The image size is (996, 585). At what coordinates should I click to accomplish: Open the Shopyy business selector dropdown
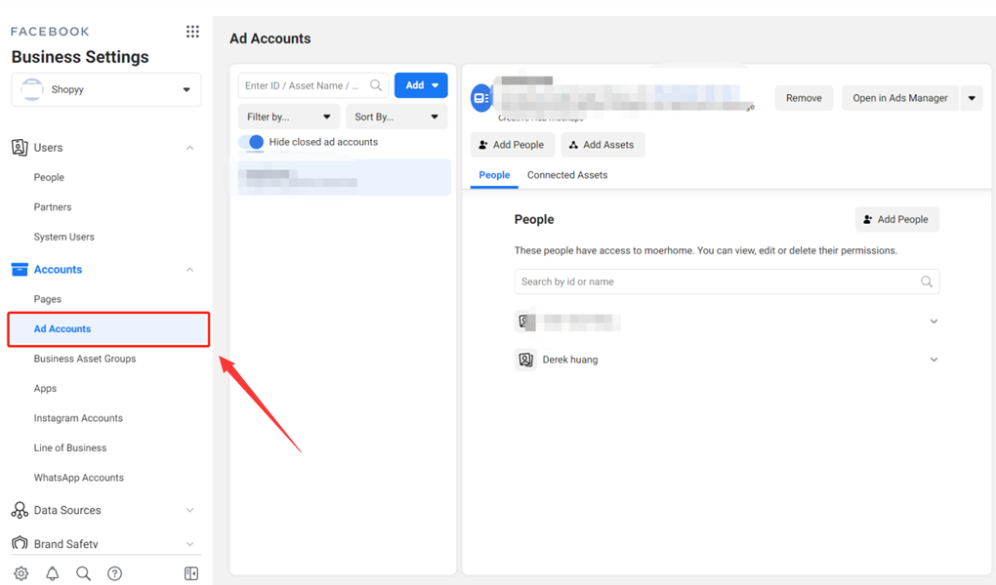106,90
